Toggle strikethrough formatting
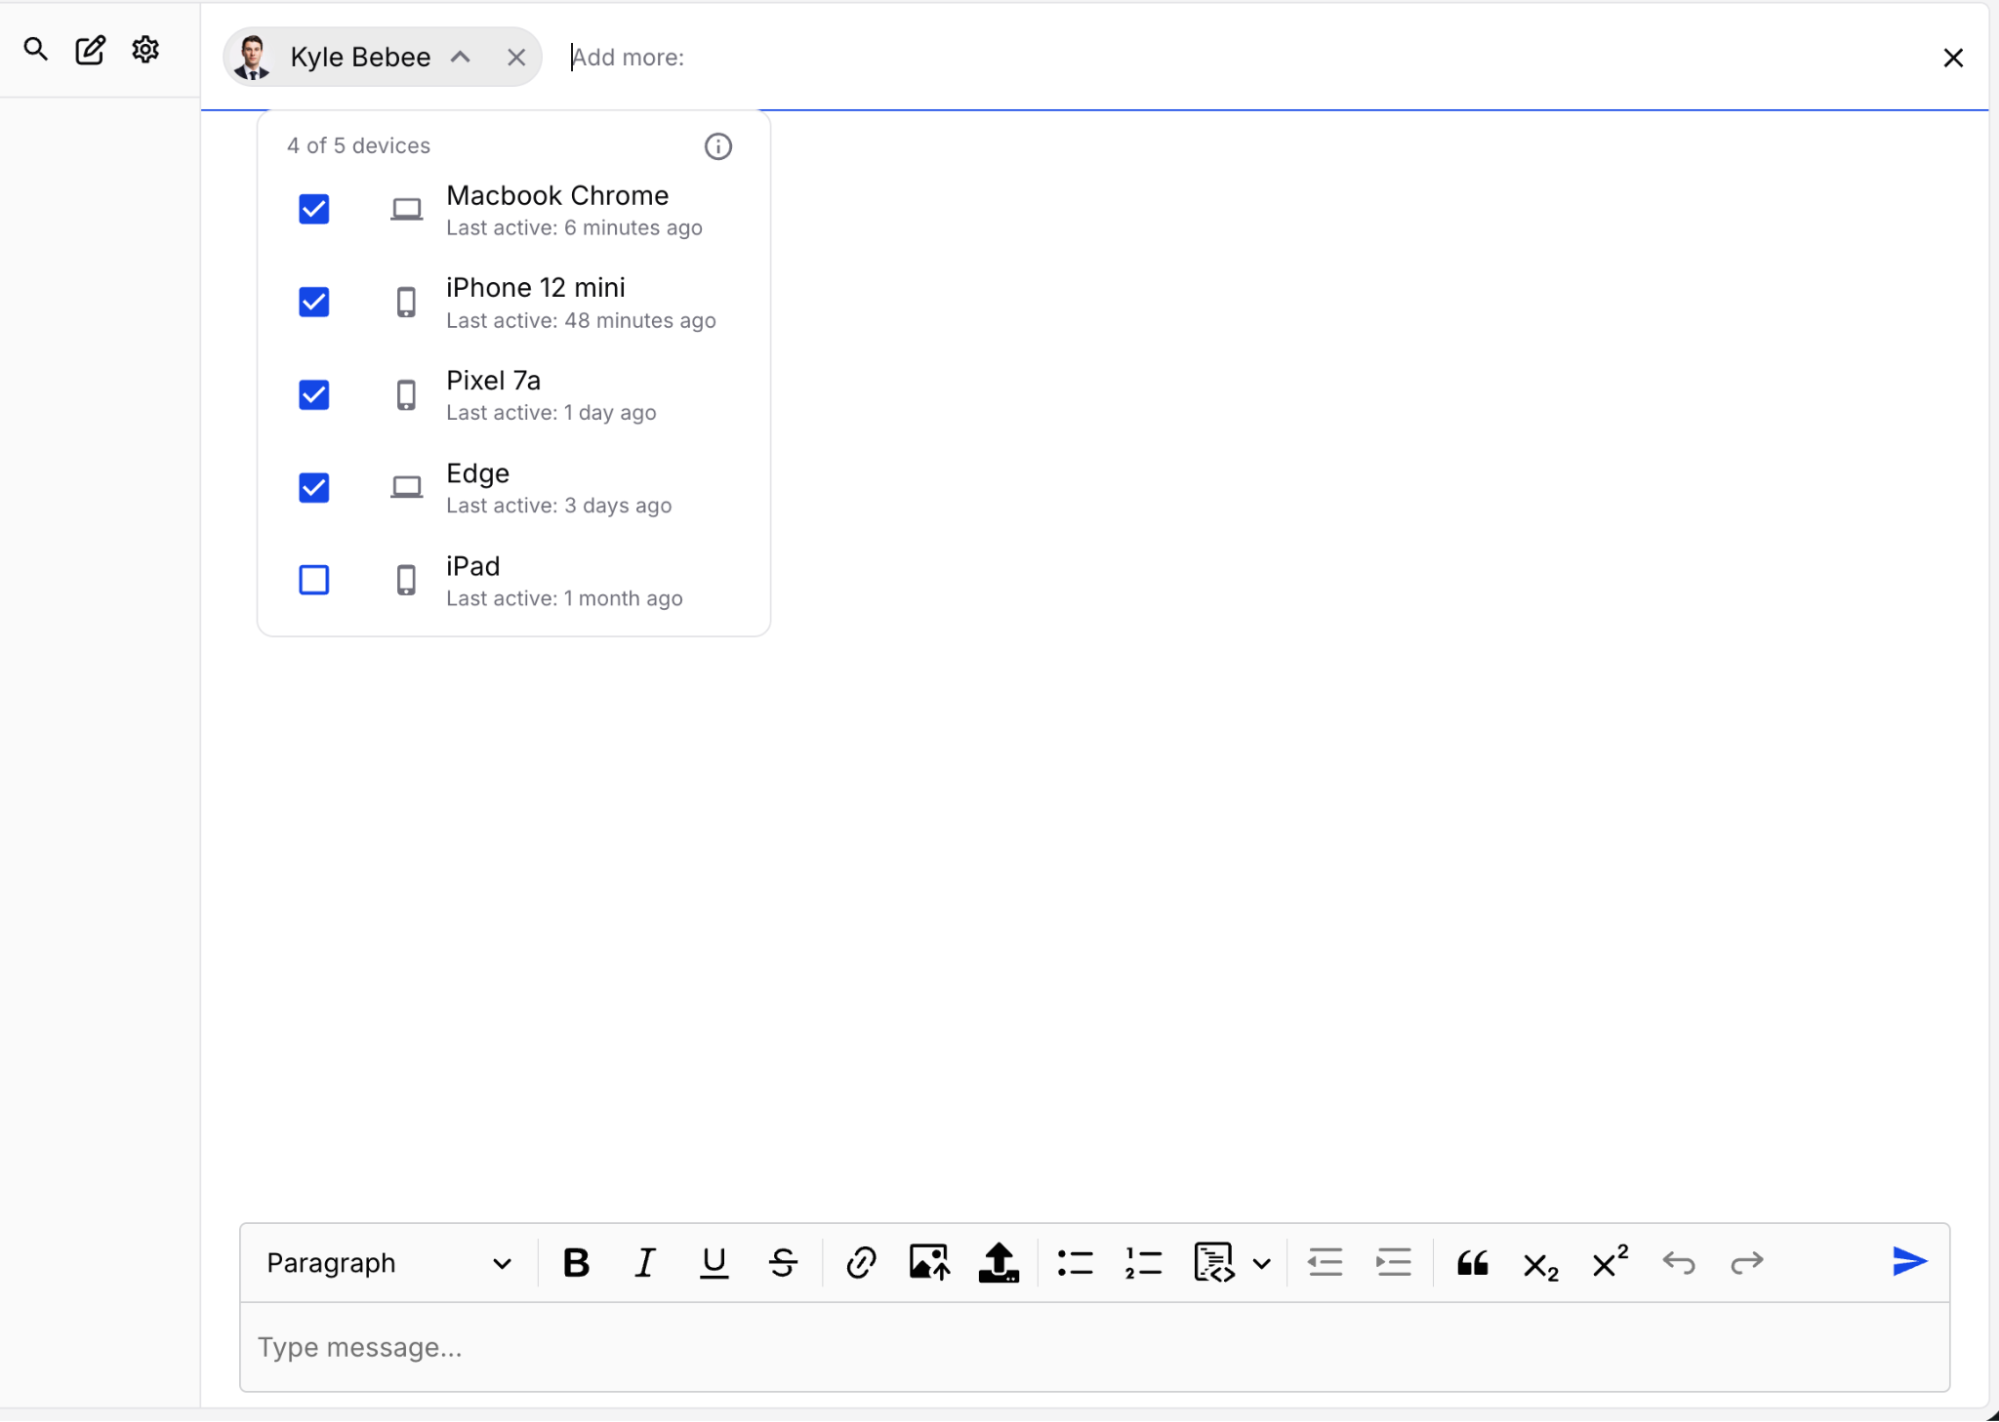1999x1422 pixels. click(783, 1263)
